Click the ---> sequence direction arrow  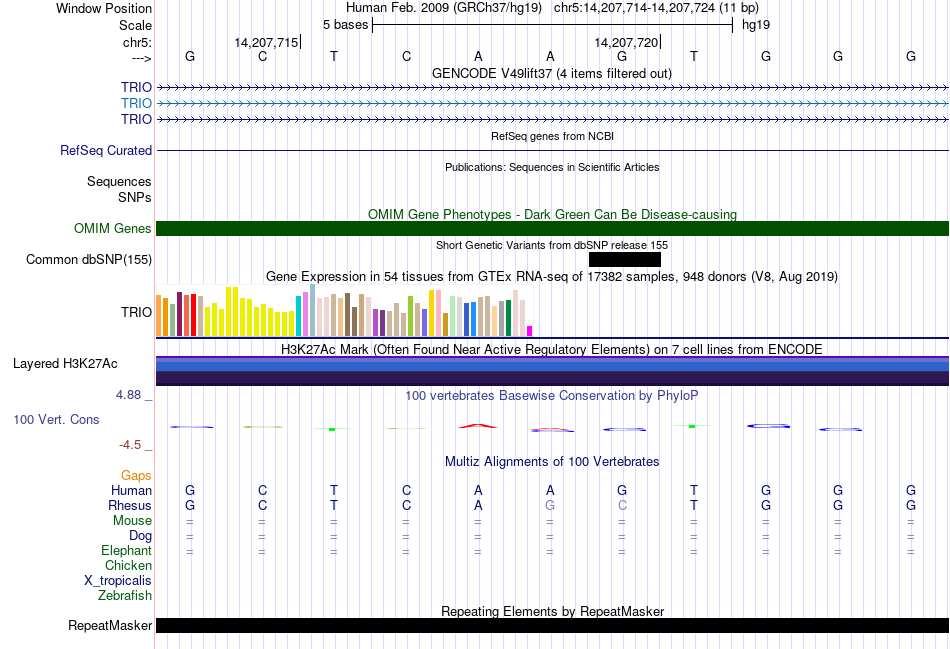click(x=142, y=58)
